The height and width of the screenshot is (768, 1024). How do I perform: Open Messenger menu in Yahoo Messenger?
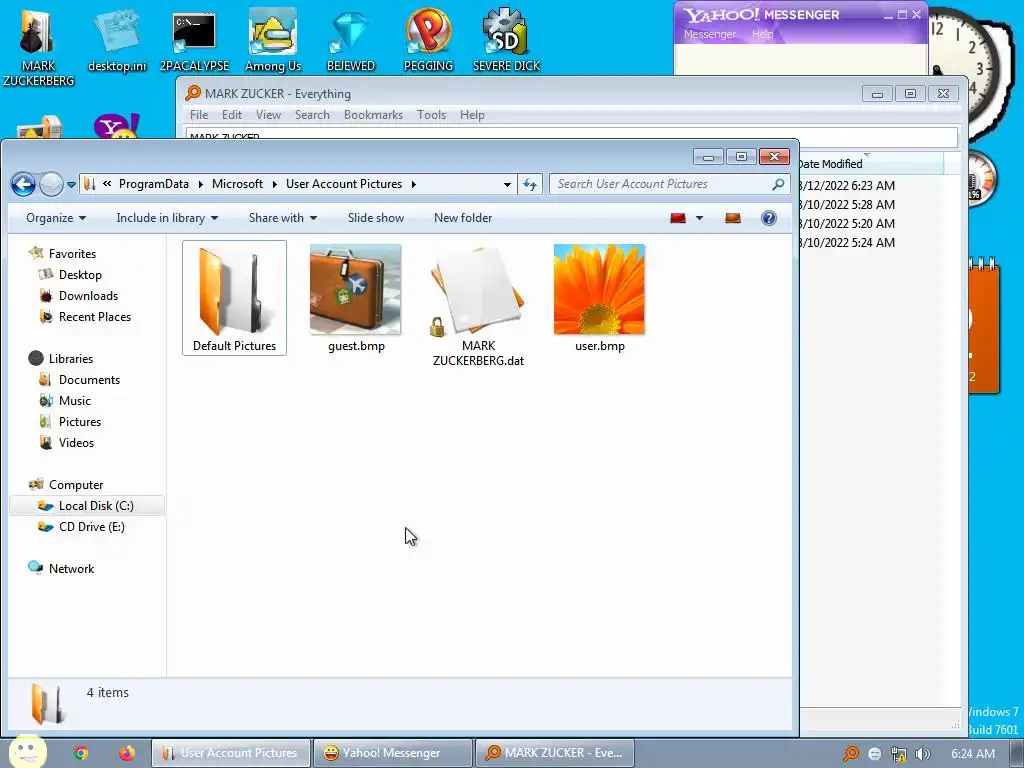tap(709, 34)
